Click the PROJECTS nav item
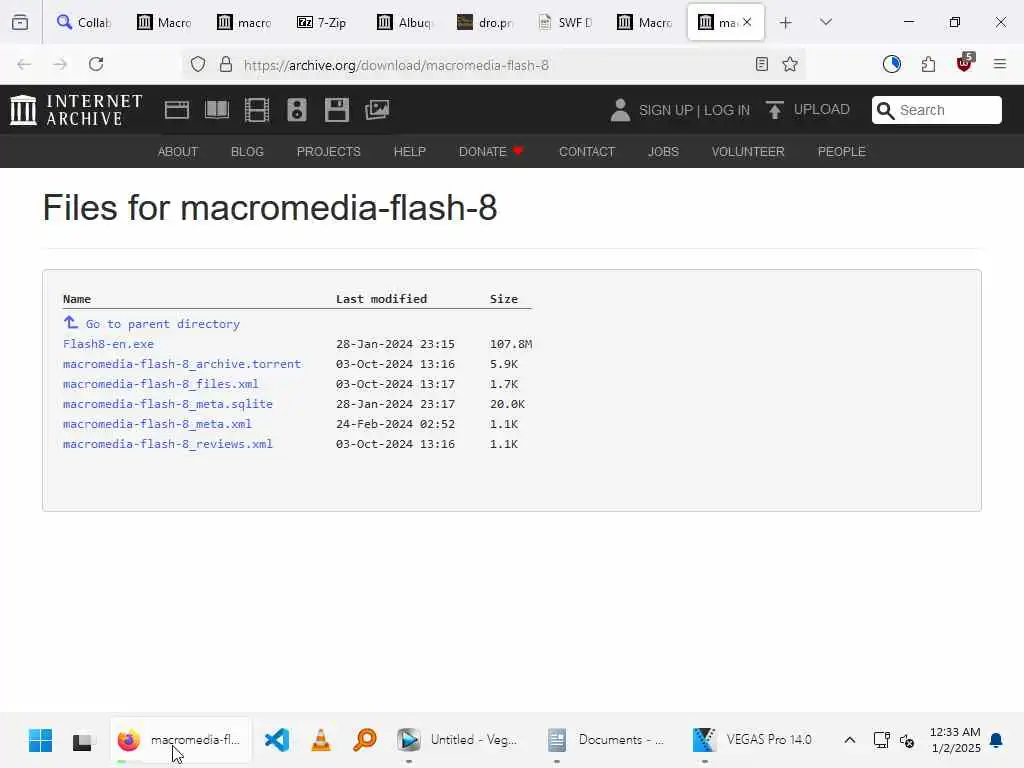Image resolution: width=1024 pixels, height=768 pixels. click(328, 152)
